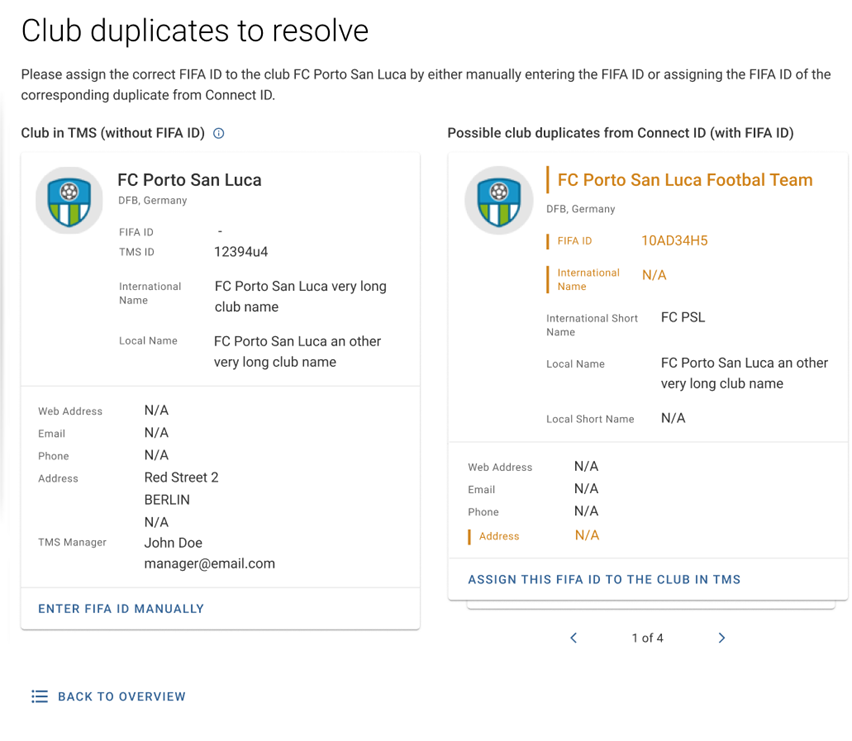Click the TMS ID value 12394u4
Image resolution: width=852 pixels, height=741 pixels.
(x=241, y=252)
